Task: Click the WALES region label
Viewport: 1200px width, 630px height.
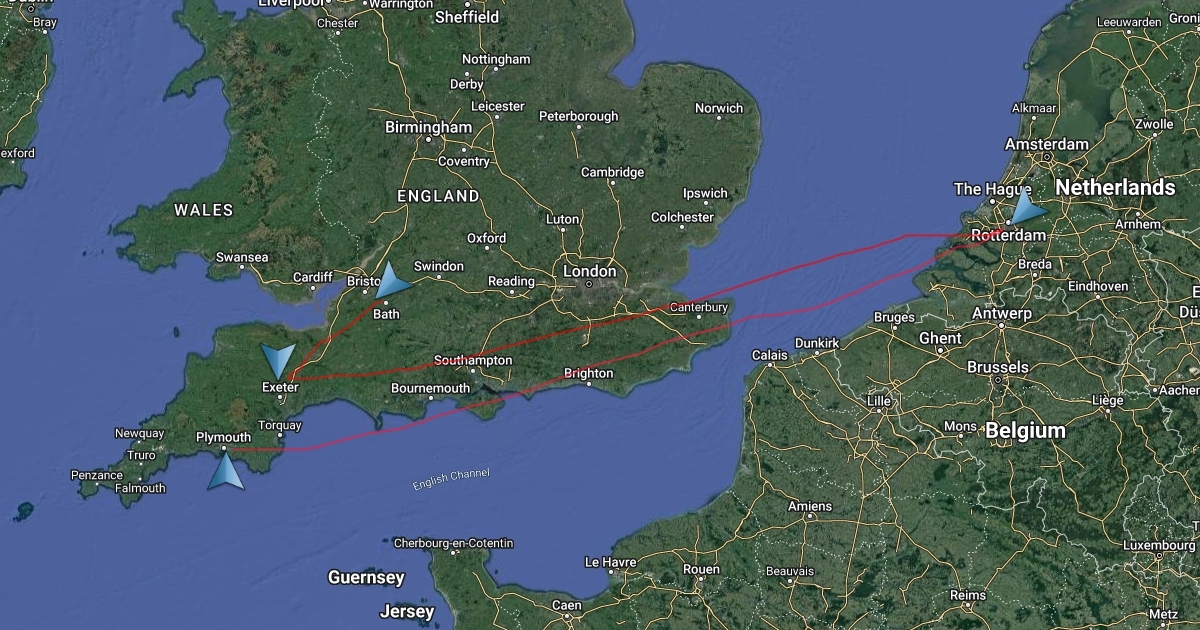Action: click(203, 210)
